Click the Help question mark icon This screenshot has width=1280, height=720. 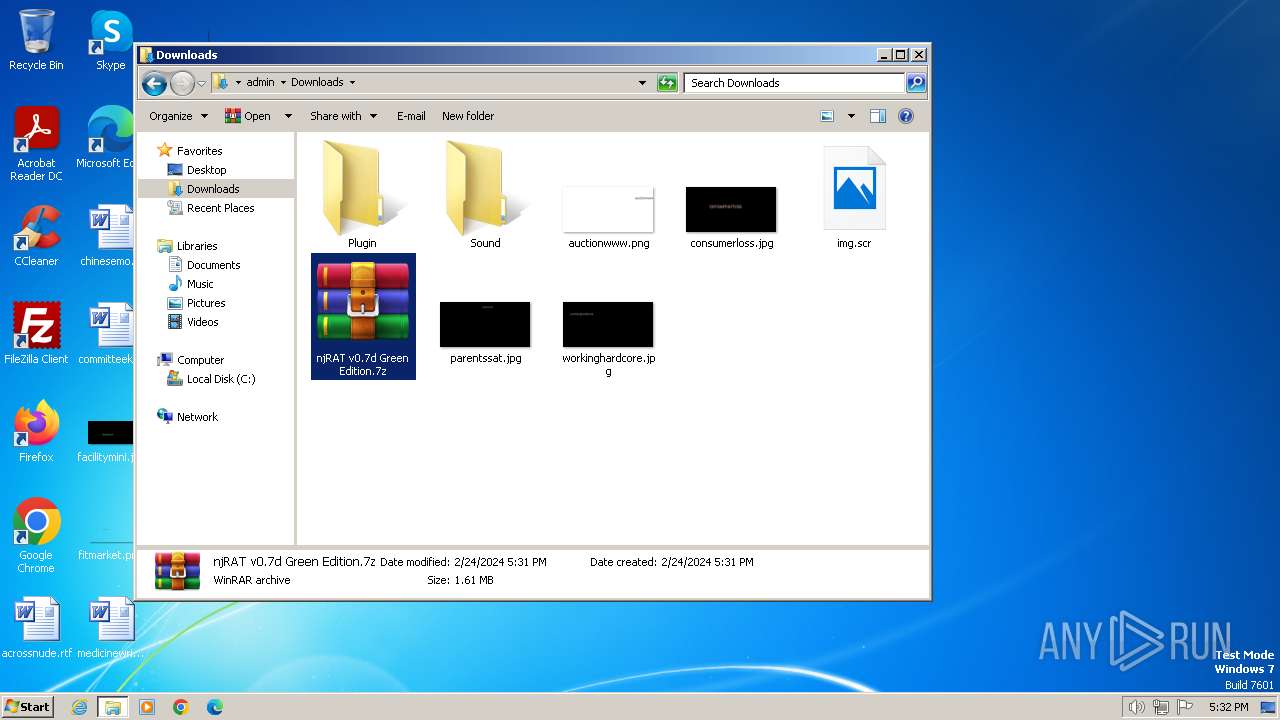(x=906, y=116)
